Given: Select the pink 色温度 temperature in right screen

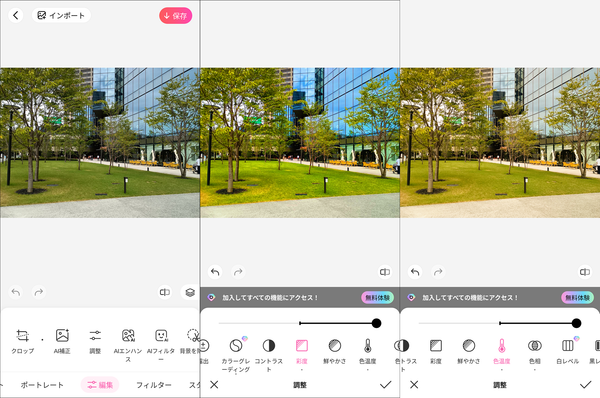Looking at the screenshot, I should tap(502, 353).
